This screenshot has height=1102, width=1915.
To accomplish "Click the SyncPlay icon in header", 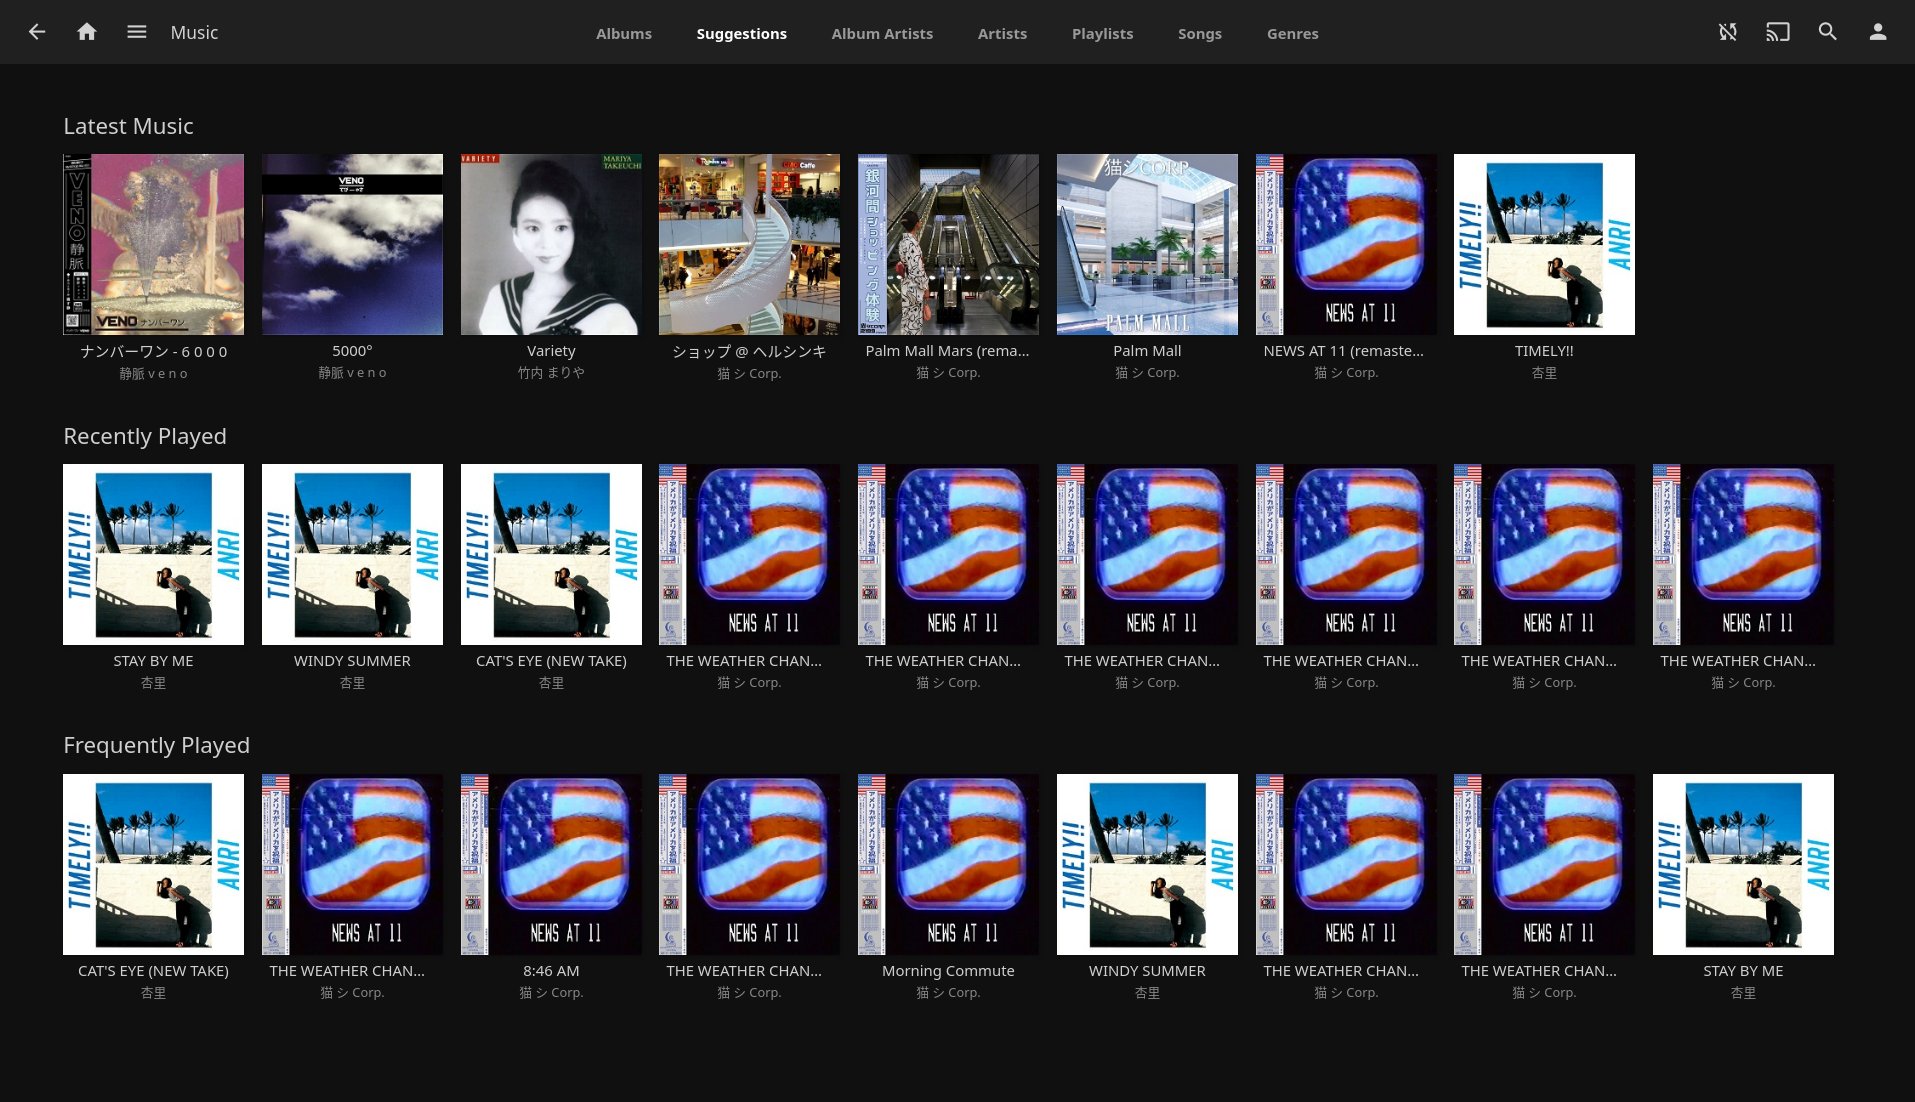I will [x=1727, y=32].
